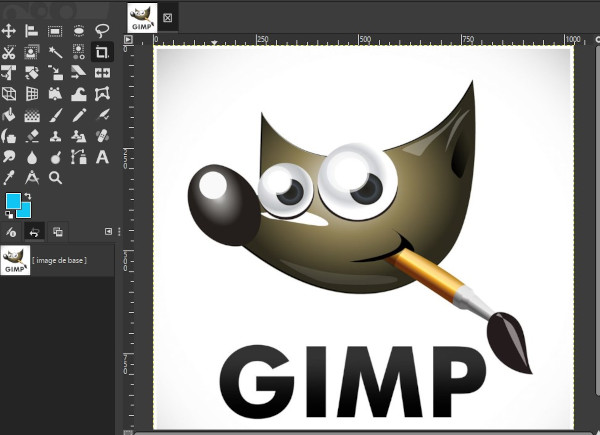The height and width of the screenshot is (435, 600).
Task: Pick the Color Picker eyedropper
Action: pos(8,178)
